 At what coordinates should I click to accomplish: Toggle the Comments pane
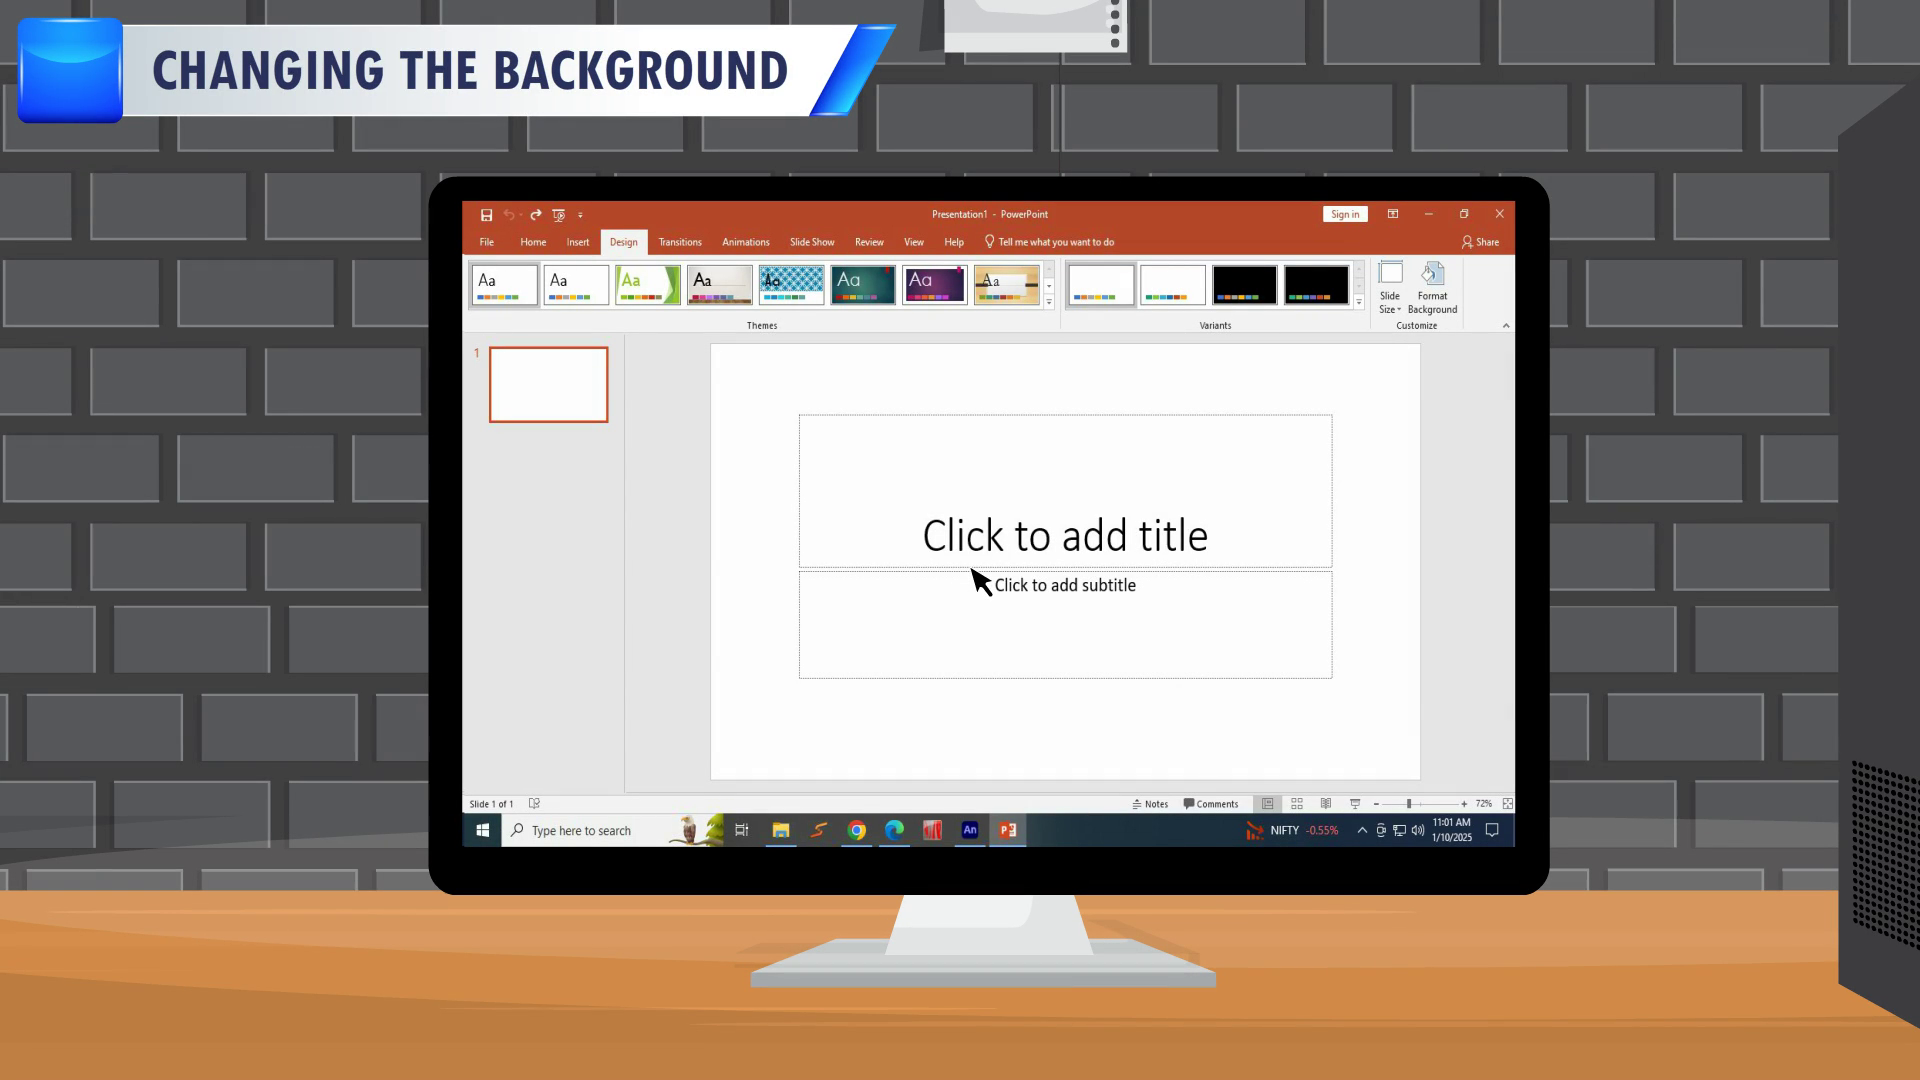pyautogui.click(x=1211, y=804)
